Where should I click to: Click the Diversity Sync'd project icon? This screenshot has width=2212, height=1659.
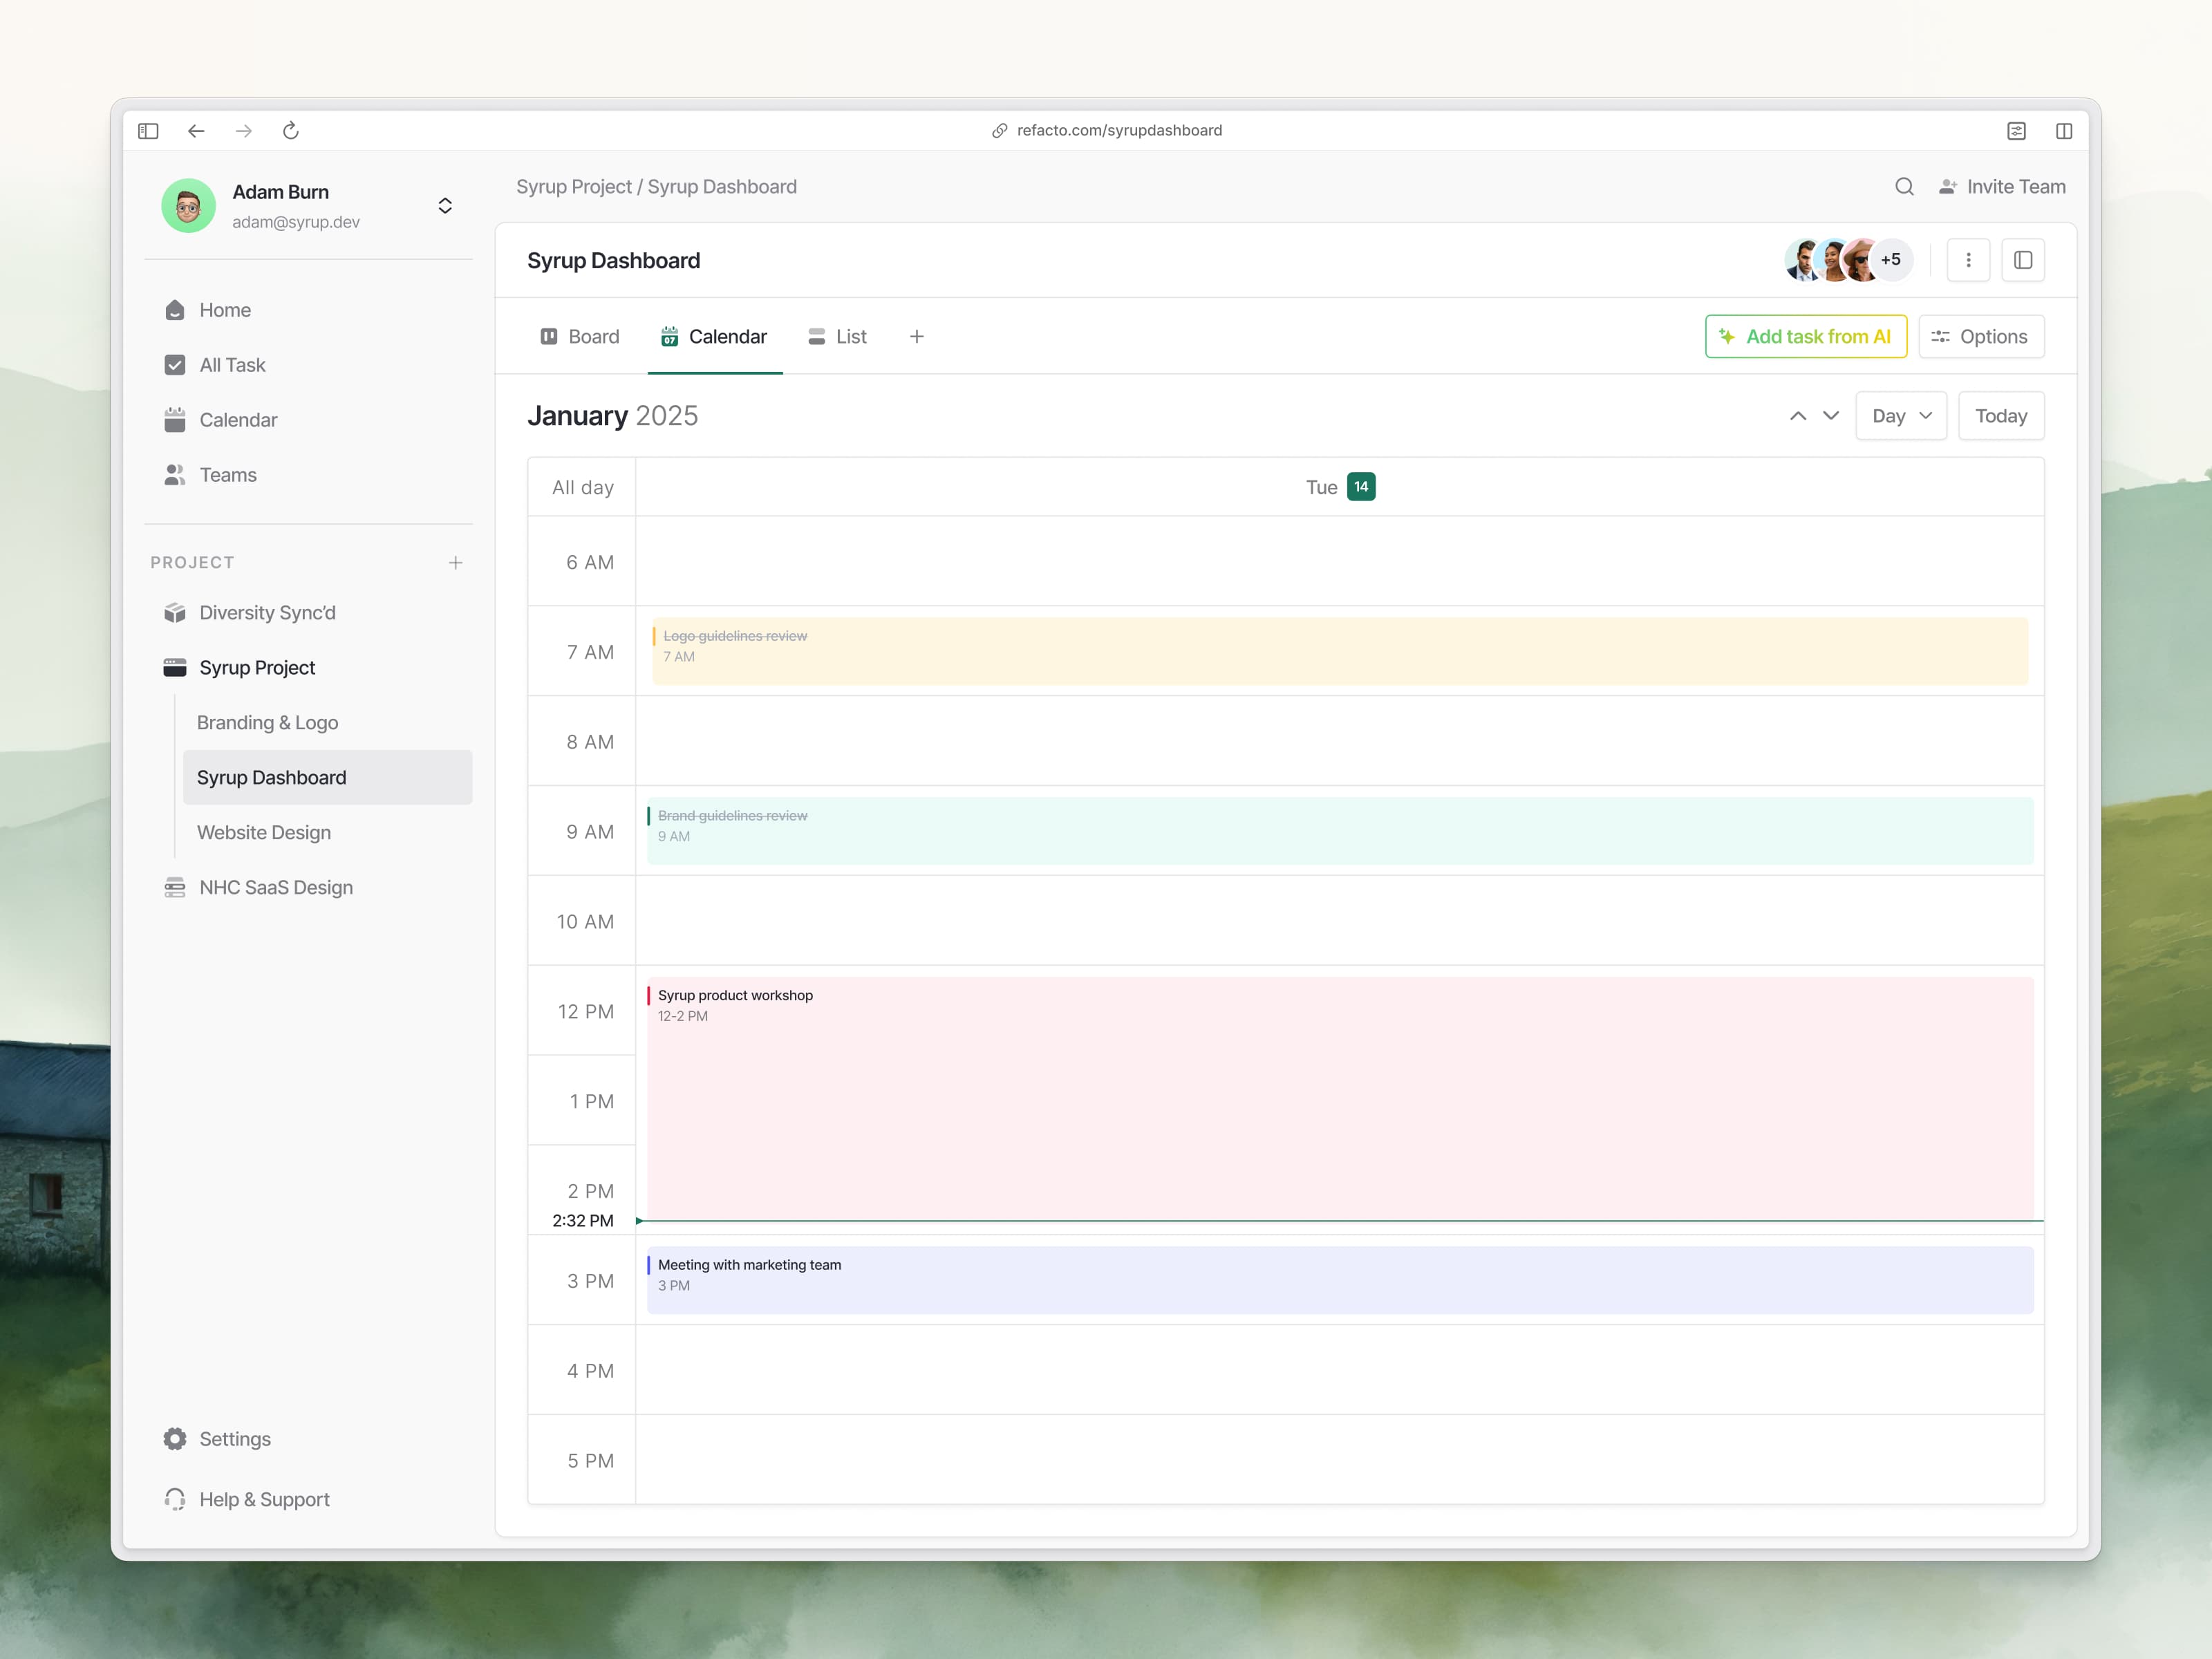point(175,613)
